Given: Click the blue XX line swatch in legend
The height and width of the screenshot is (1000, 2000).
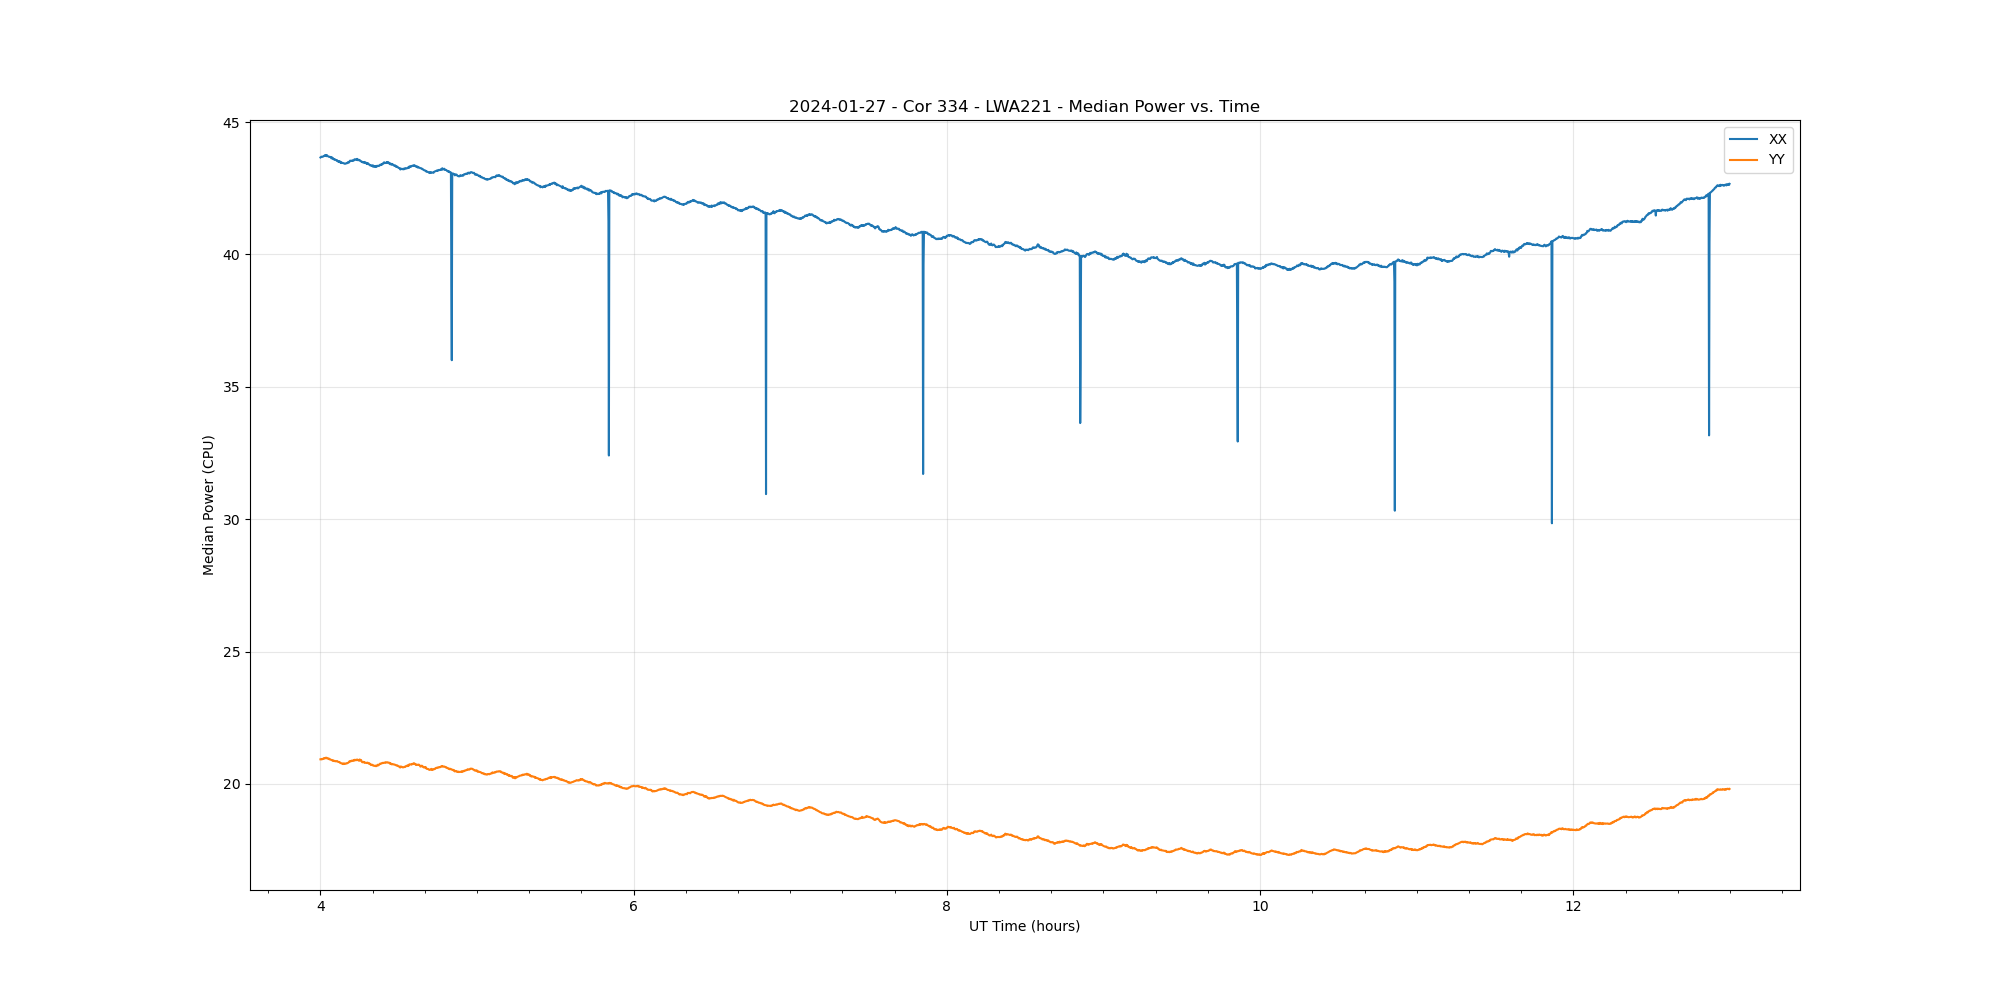Looking at the screenshot, I should coord(1744,140).
